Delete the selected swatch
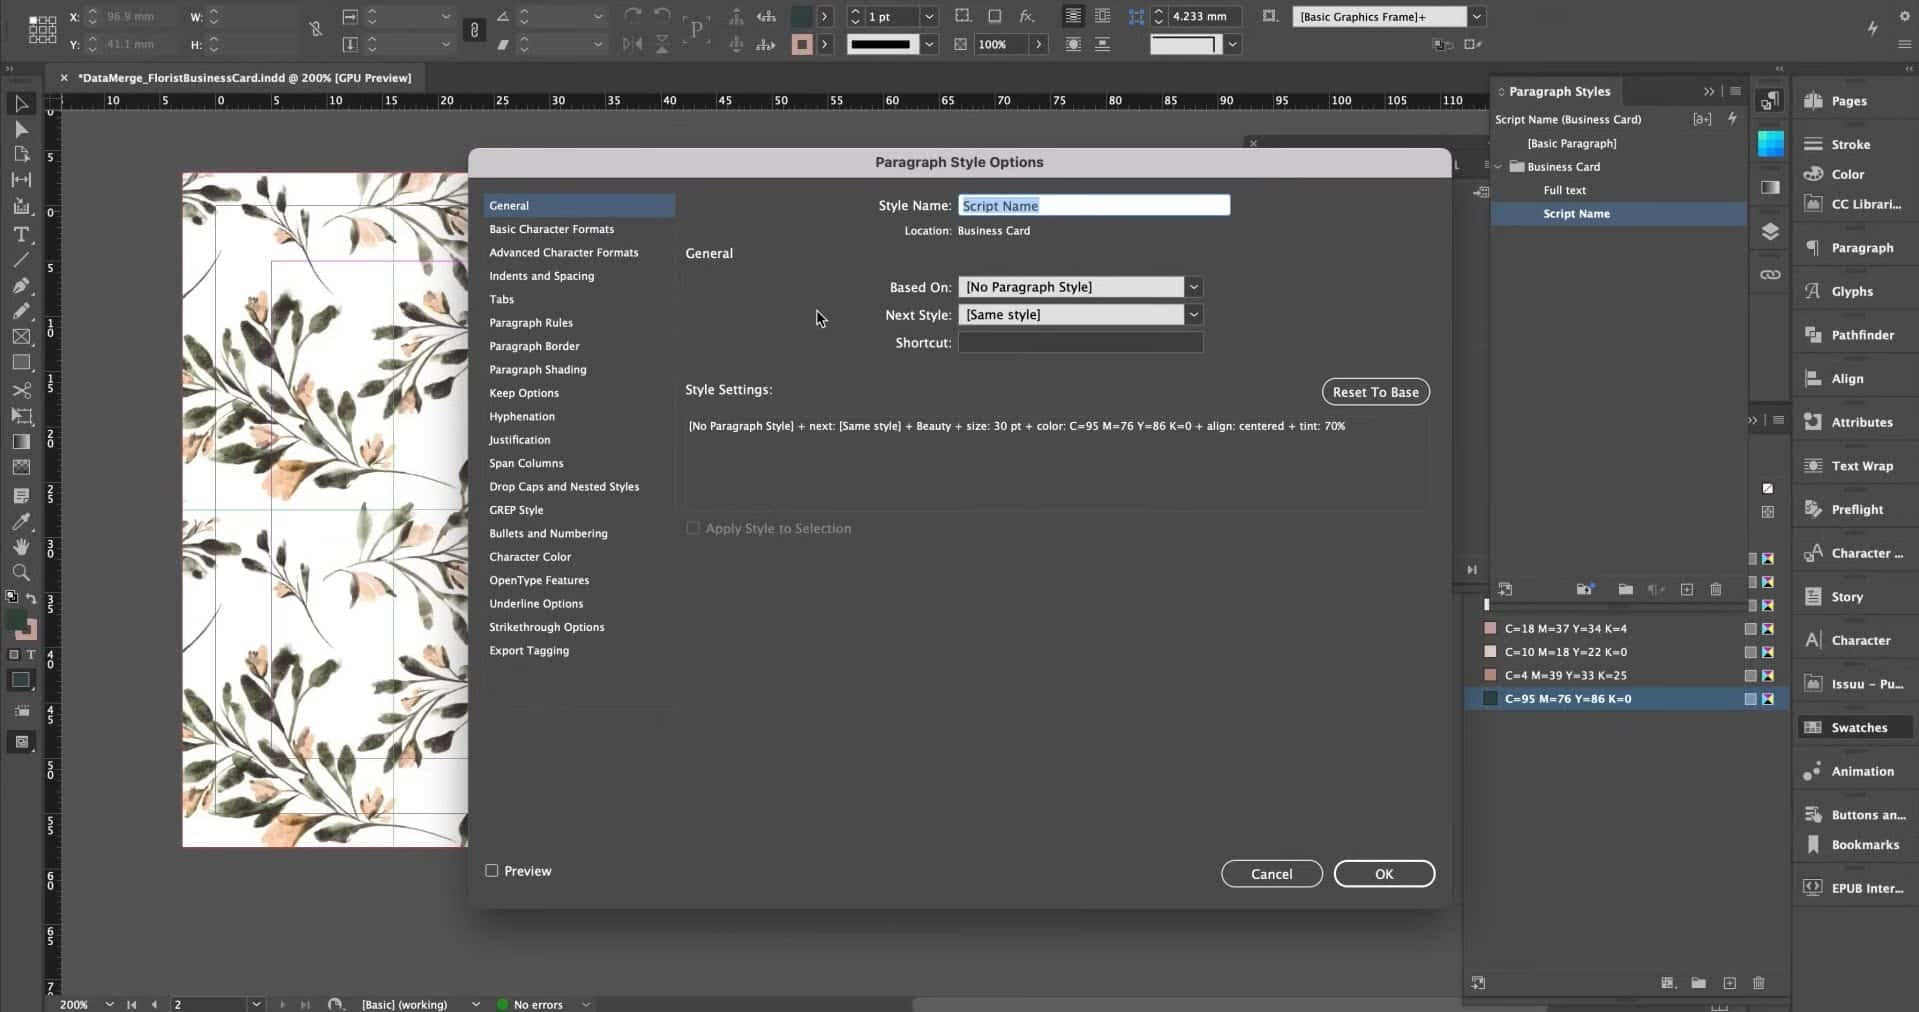1919x1012 pixels. [1759, 983]
